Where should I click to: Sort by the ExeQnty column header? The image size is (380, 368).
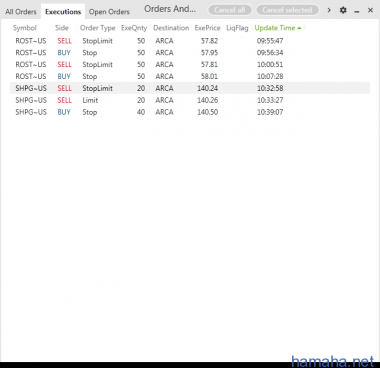click(x=134, y=28)
